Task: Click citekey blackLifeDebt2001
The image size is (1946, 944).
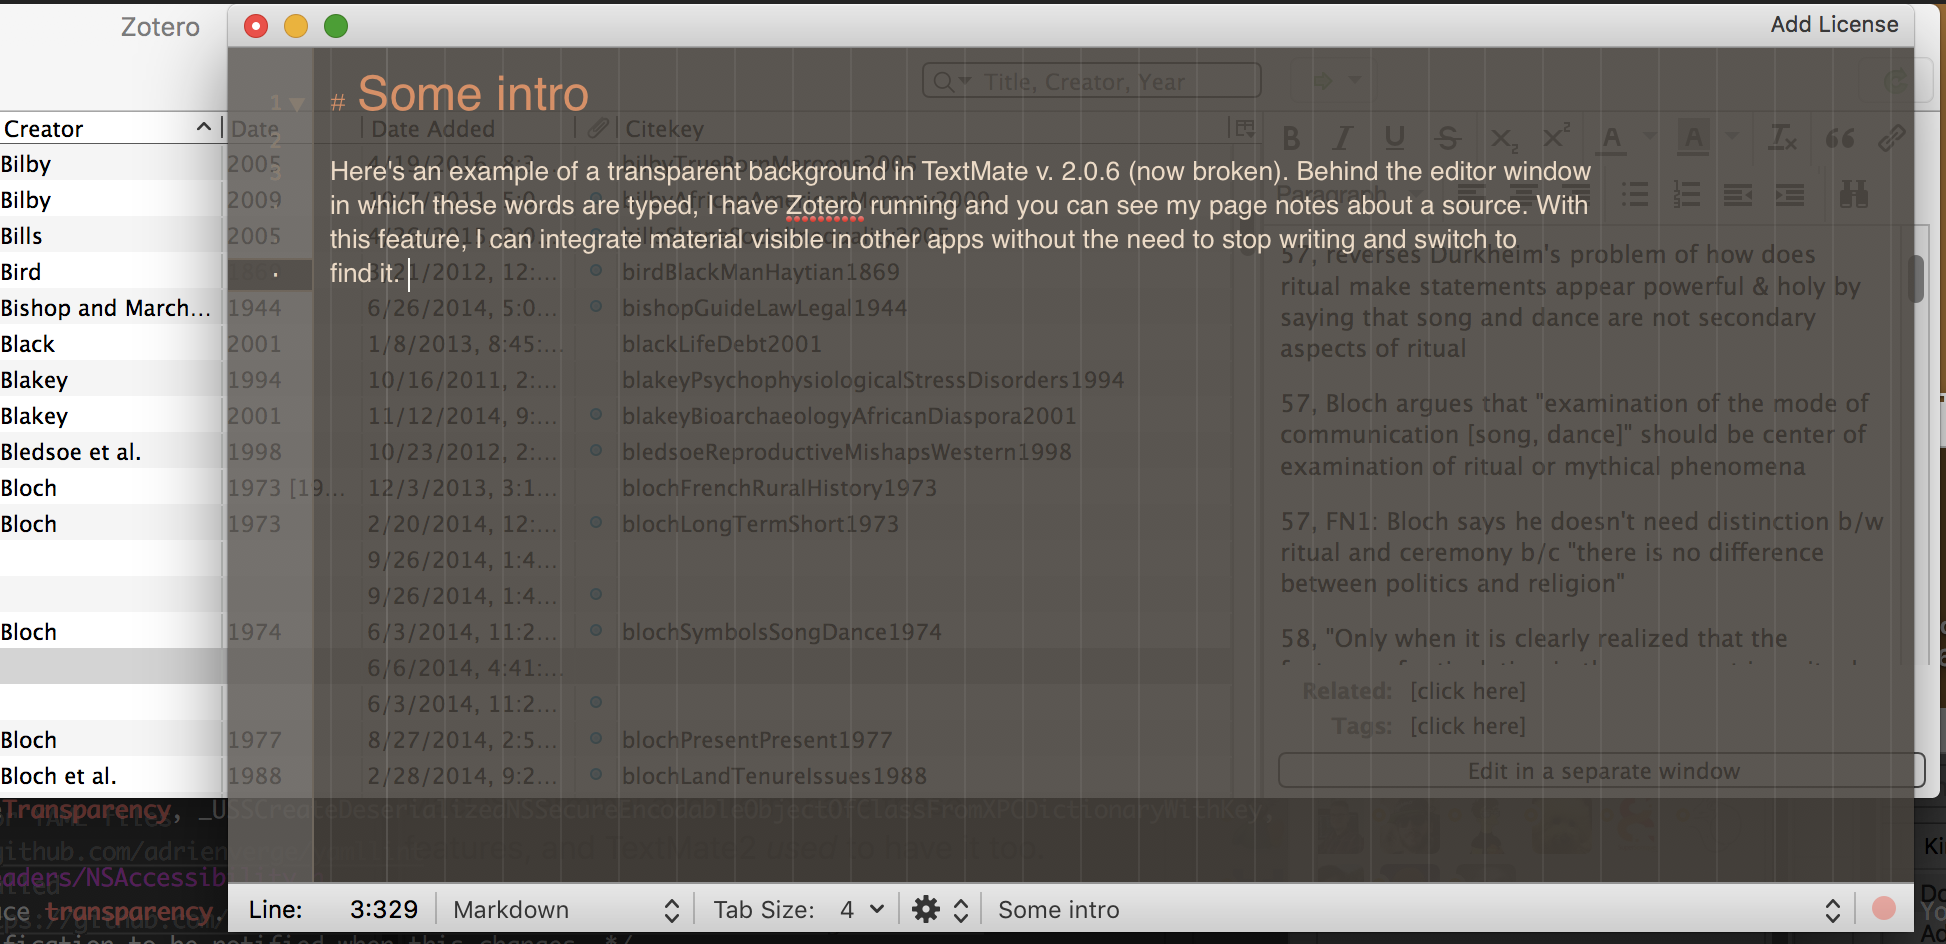Action: (x=721, y=344)
